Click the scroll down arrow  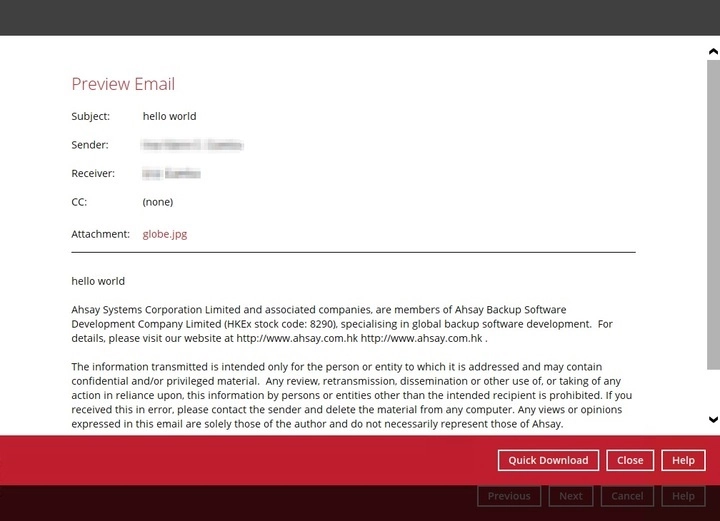pos(713,420)
